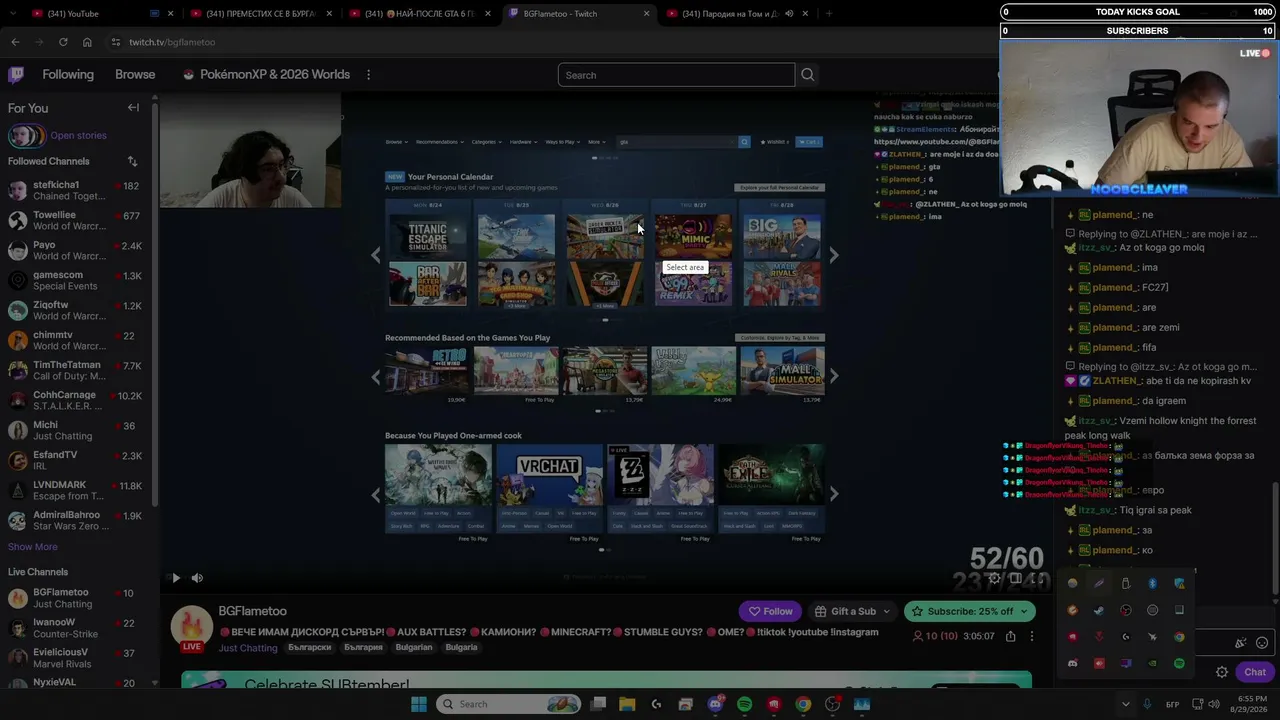This screenshot has height=720, width=1280.
Task: Open File Explorer from the taskbar
Action: coord(627,704)
